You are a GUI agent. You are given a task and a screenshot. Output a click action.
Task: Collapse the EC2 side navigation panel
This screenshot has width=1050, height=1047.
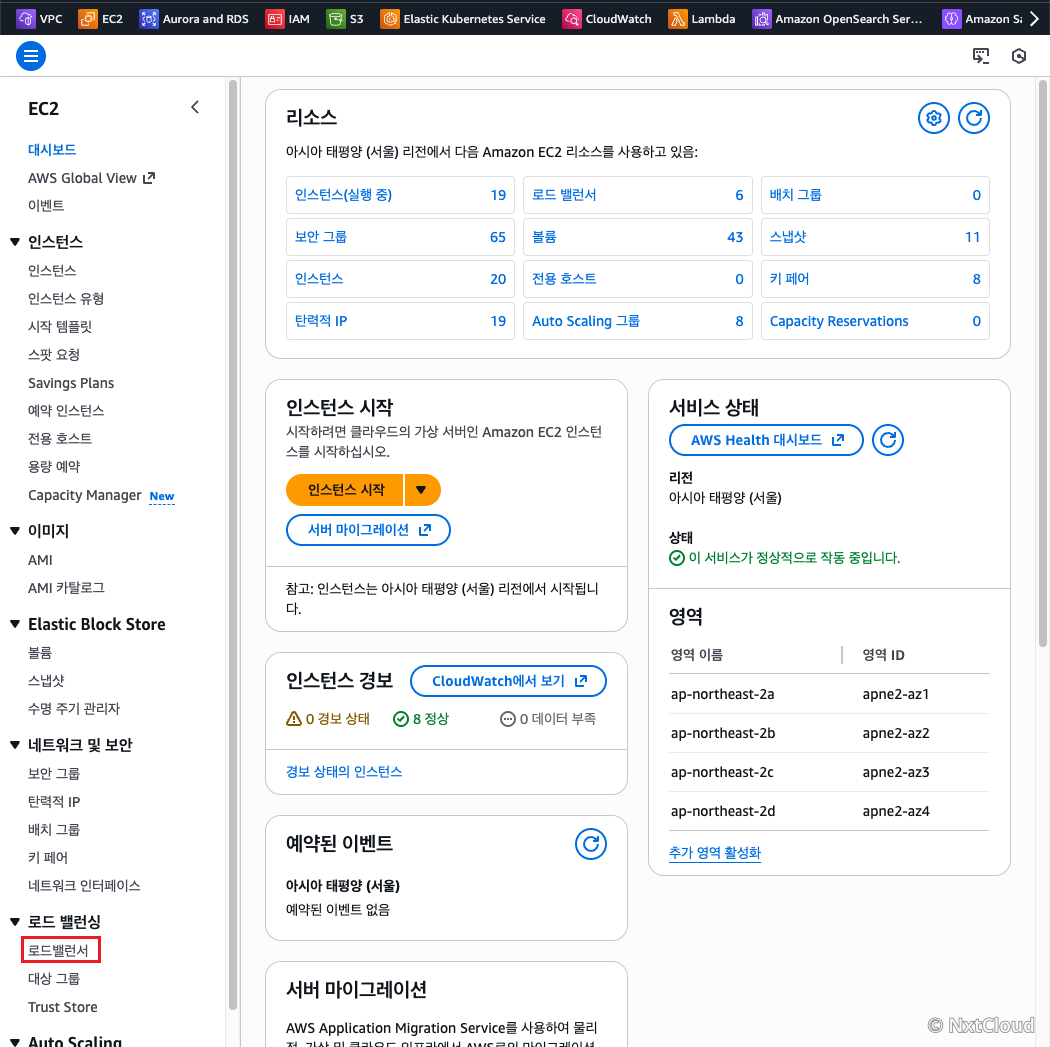pyautogui.click(x=195, y=107)
